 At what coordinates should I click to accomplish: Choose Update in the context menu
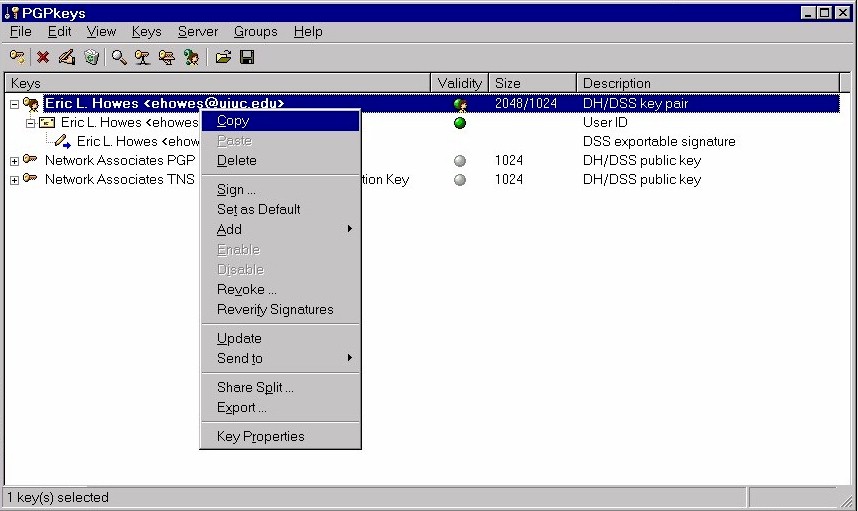[x=280, y=338]
